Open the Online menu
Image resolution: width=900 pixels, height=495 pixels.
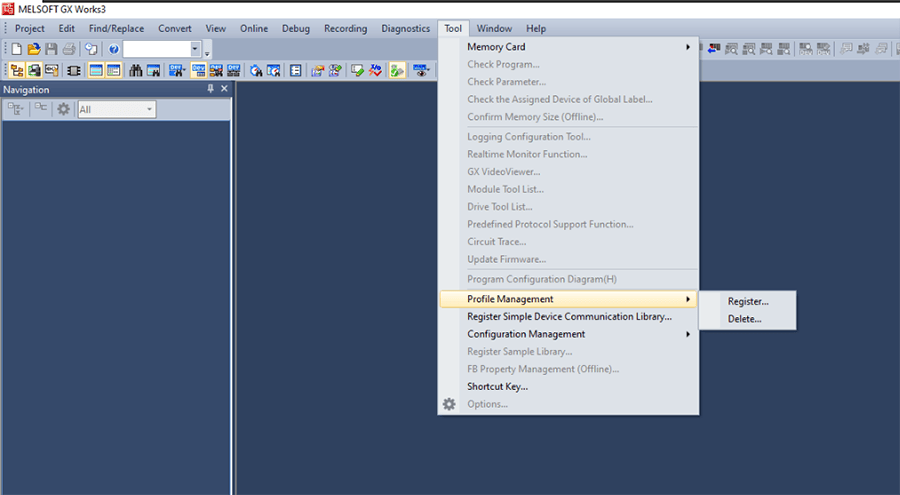tap(254, 28)
